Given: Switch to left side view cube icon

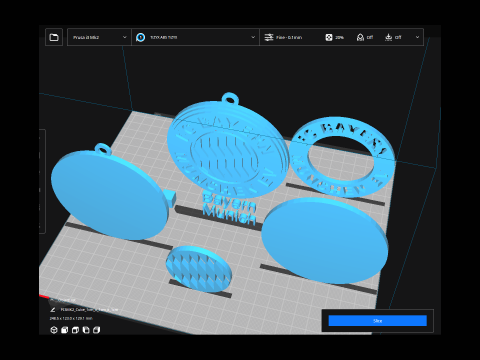Looking at the screenshot, I should point(86,330).
